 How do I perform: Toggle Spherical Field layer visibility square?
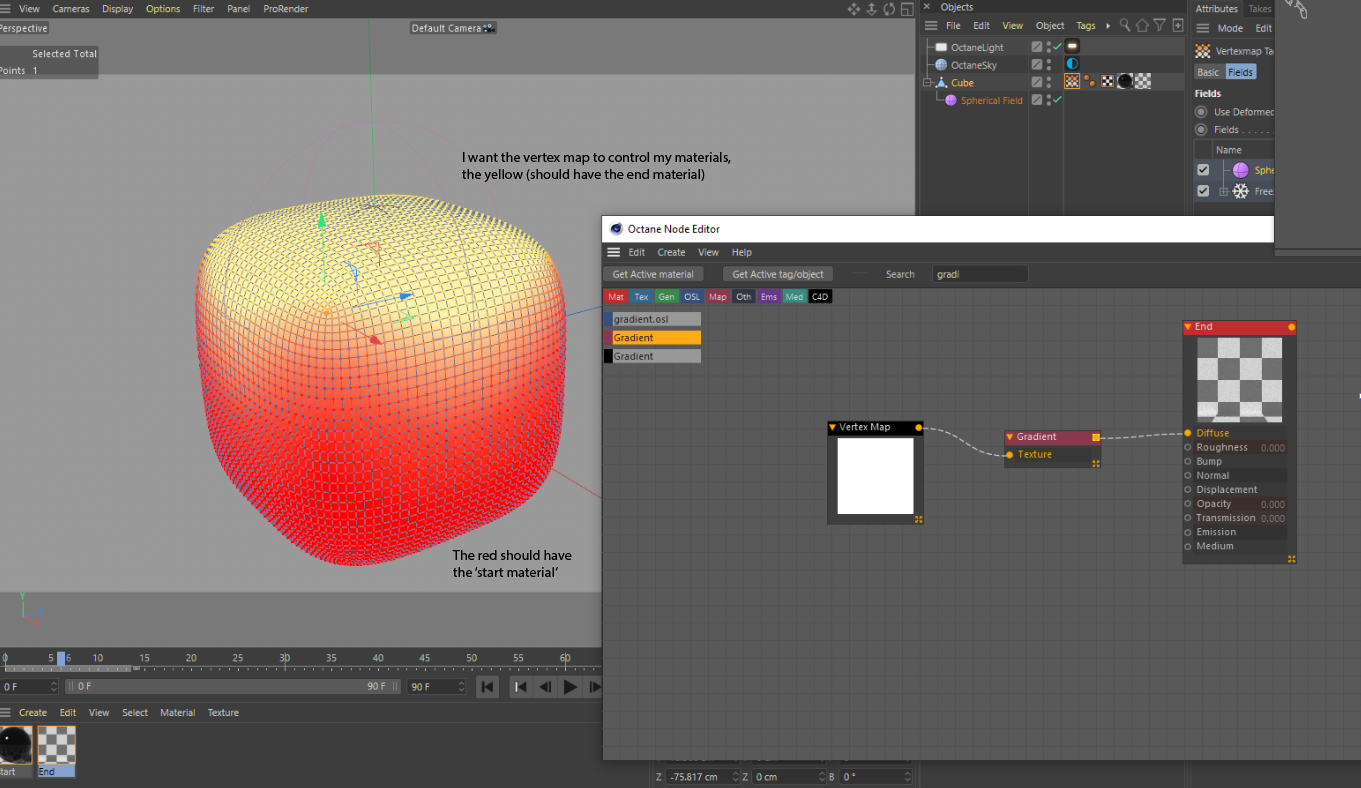tap(1037, 100)
